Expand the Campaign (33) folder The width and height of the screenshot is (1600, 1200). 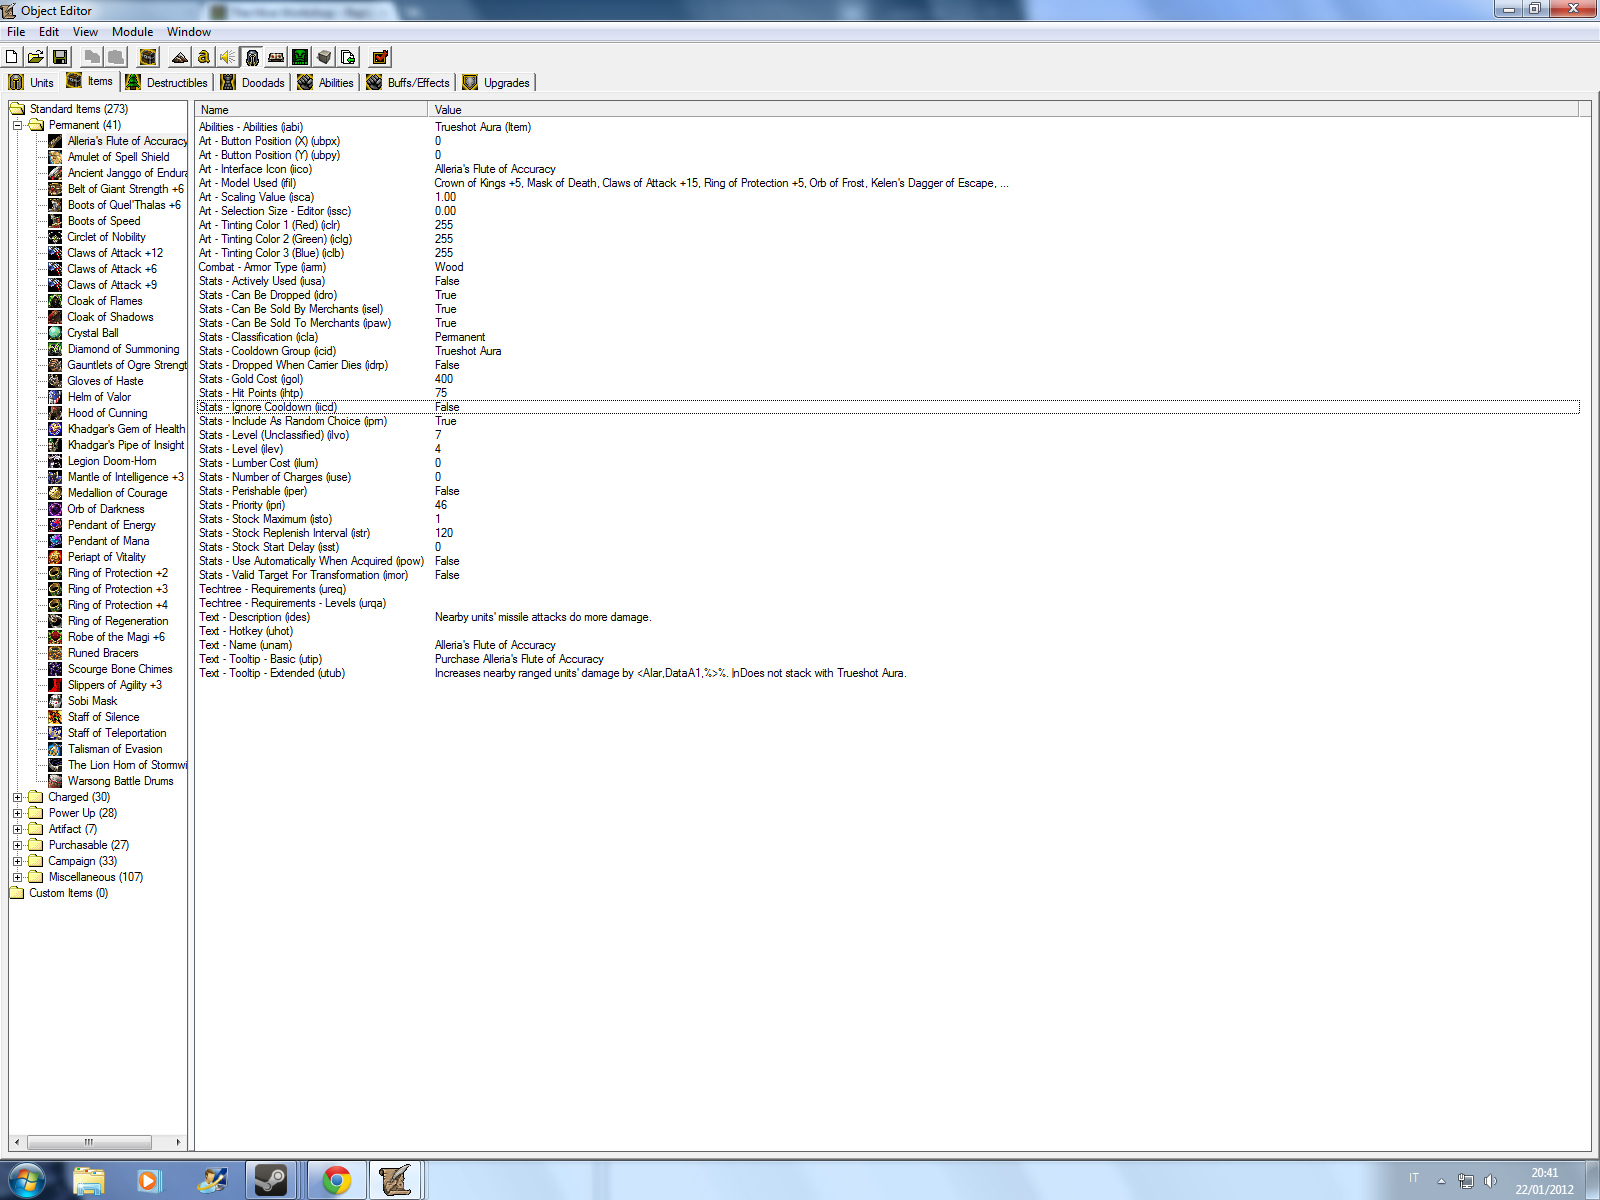17,861
